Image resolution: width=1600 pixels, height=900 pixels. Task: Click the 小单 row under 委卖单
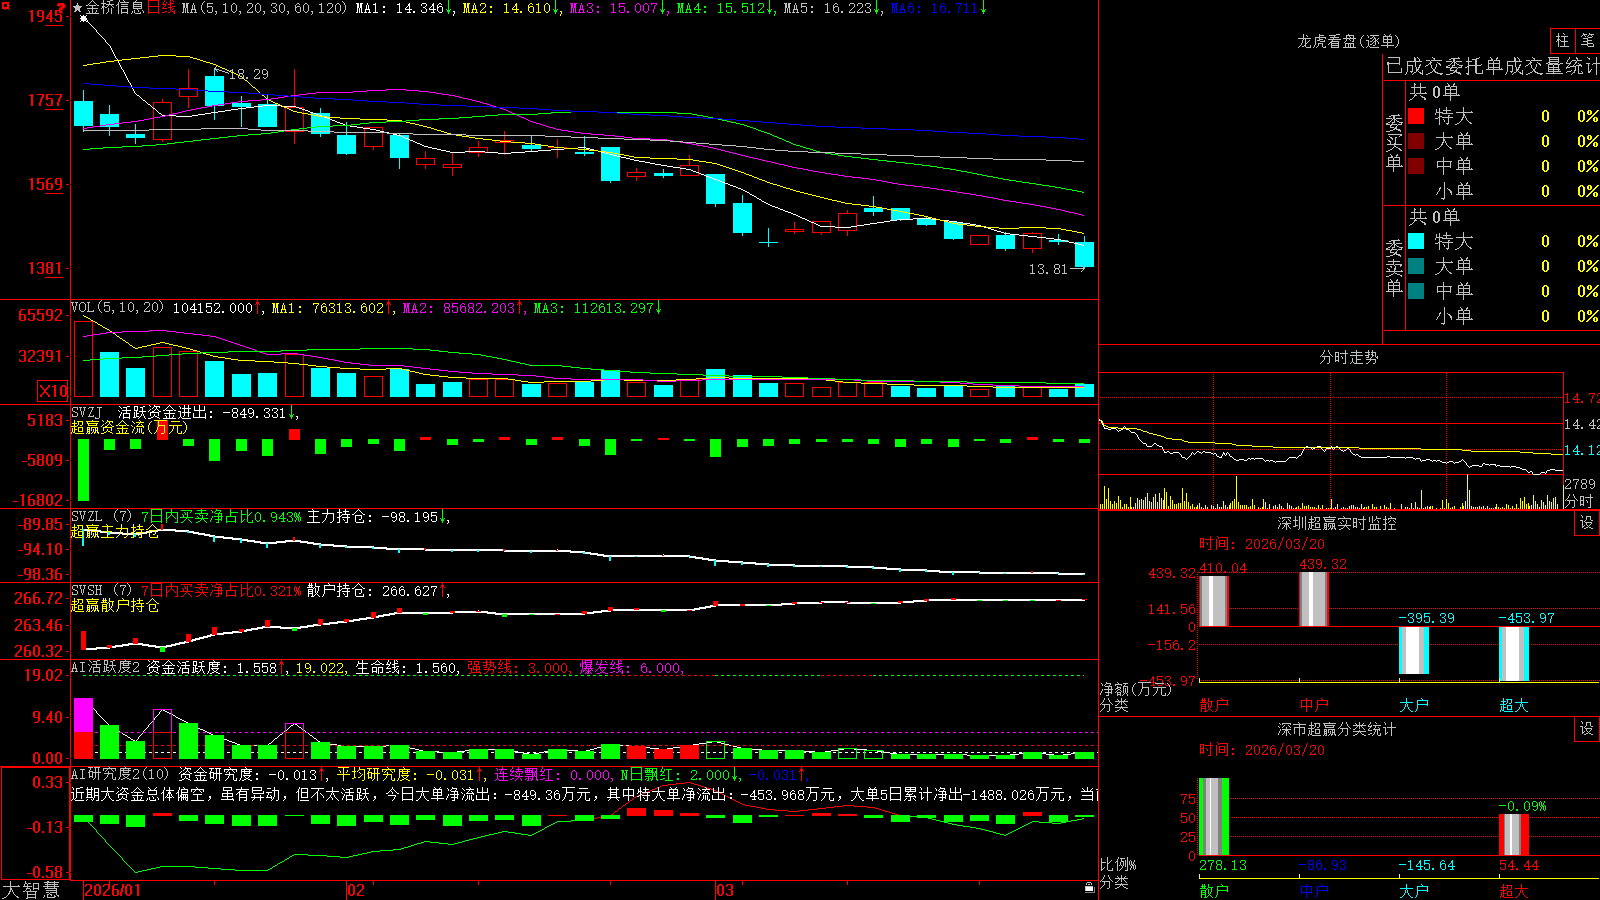click(1503, 316)
